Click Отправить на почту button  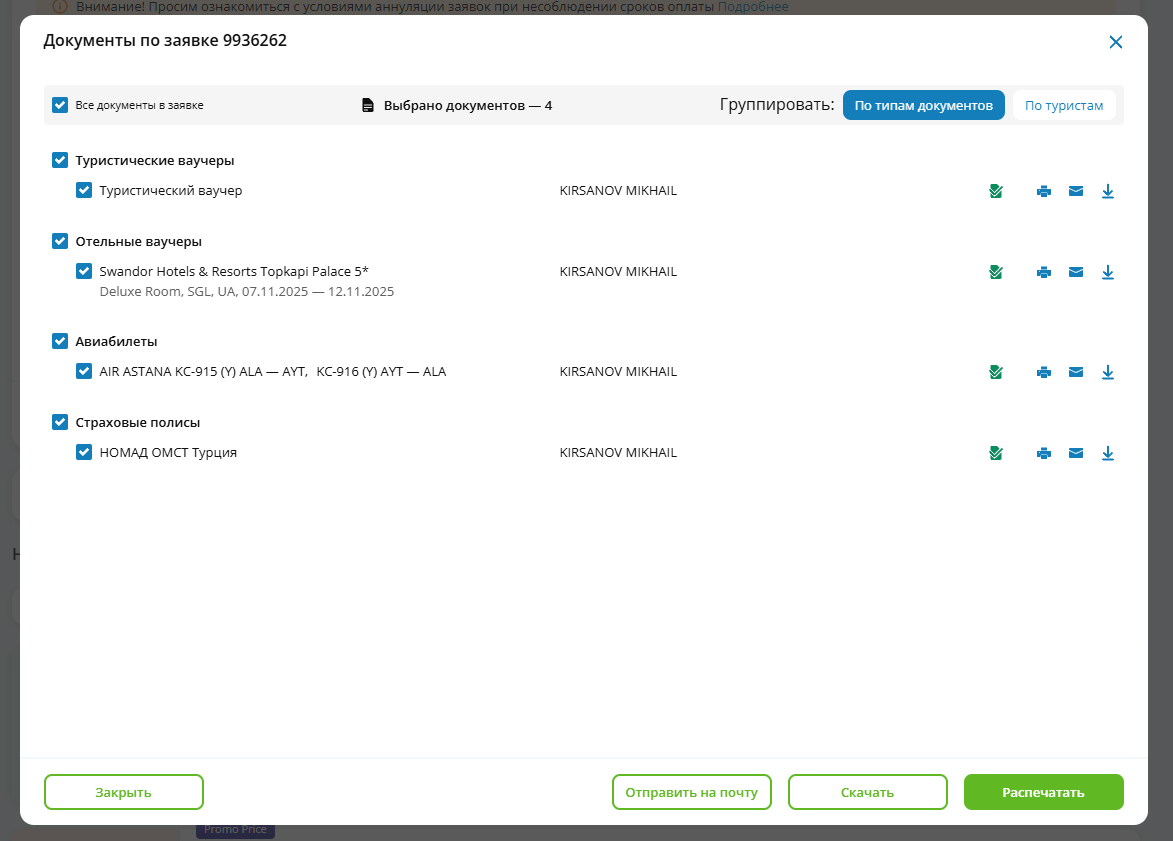pos(691,792)
